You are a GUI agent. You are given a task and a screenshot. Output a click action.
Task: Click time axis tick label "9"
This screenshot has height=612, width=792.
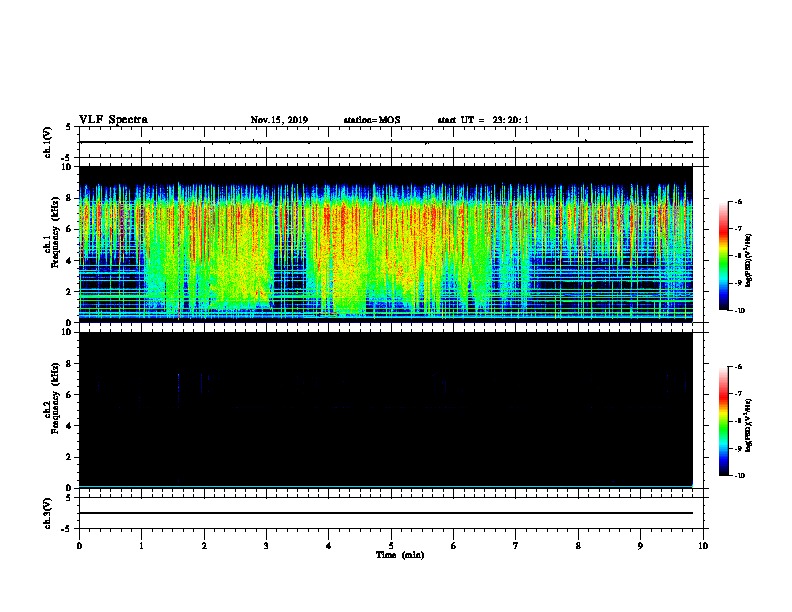(x=640, y=546)
